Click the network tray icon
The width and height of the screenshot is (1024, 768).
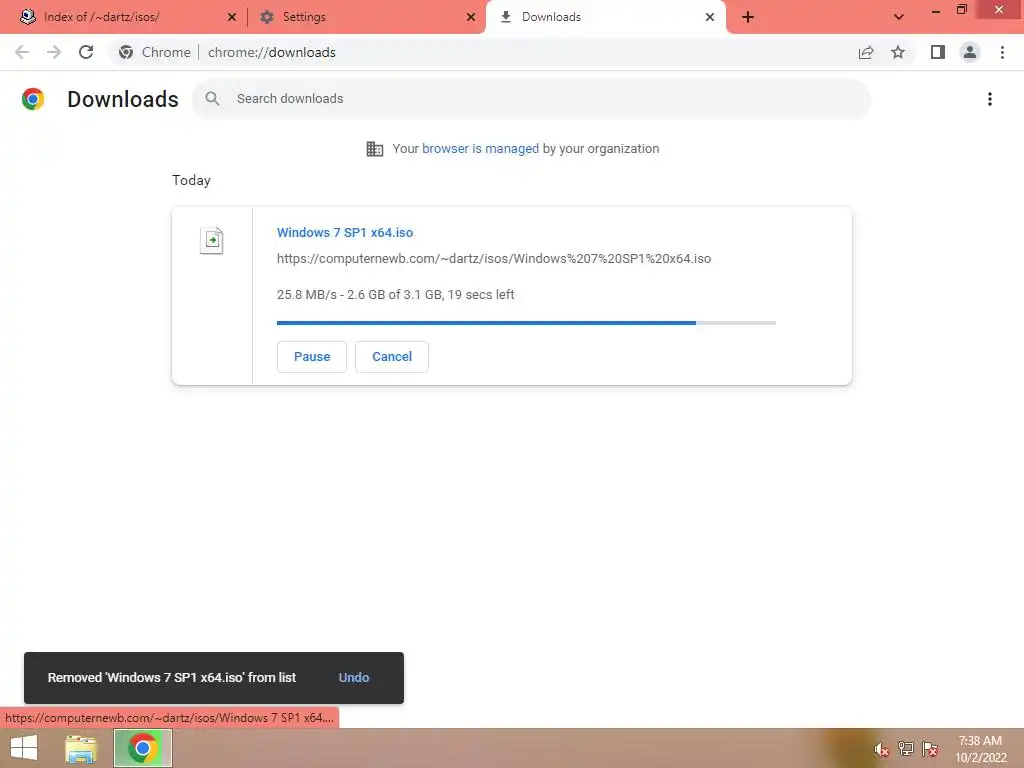click(x=906, y=748)
